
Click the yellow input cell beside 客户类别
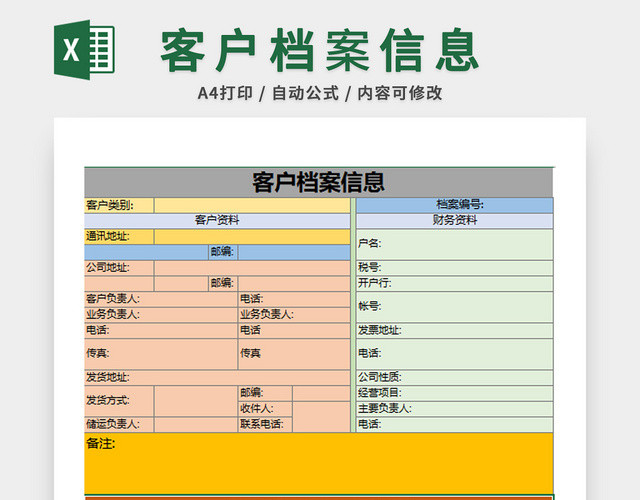point(252,205)
